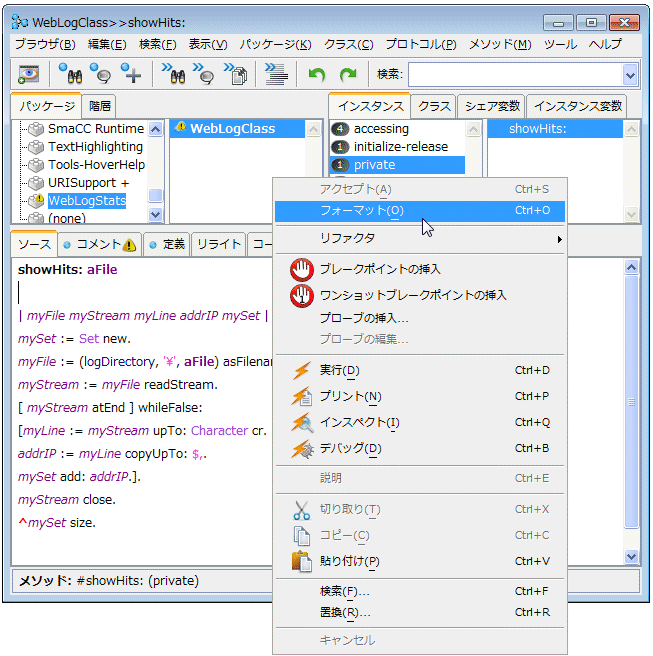Click the green undo arrow in toolbar
This screenshot has width=653, height=656.
pyautogui.click(x=317, y=74)
